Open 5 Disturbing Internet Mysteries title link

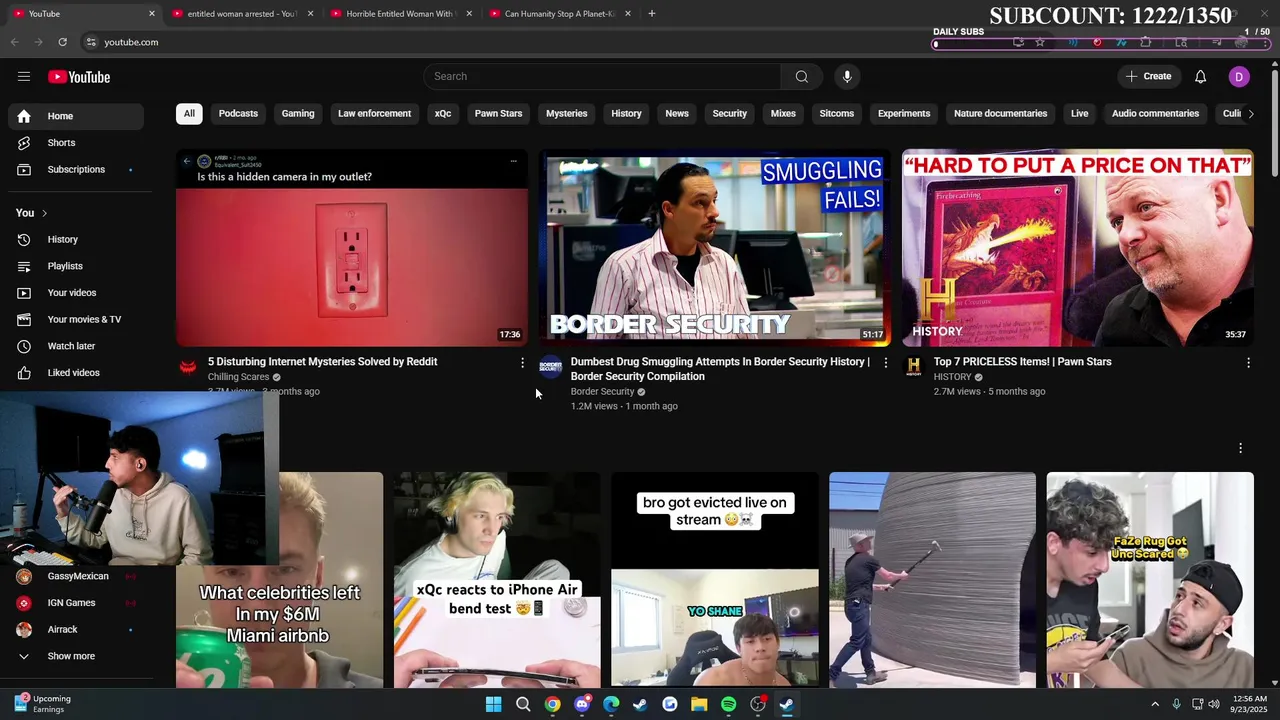tap(322, 362)
